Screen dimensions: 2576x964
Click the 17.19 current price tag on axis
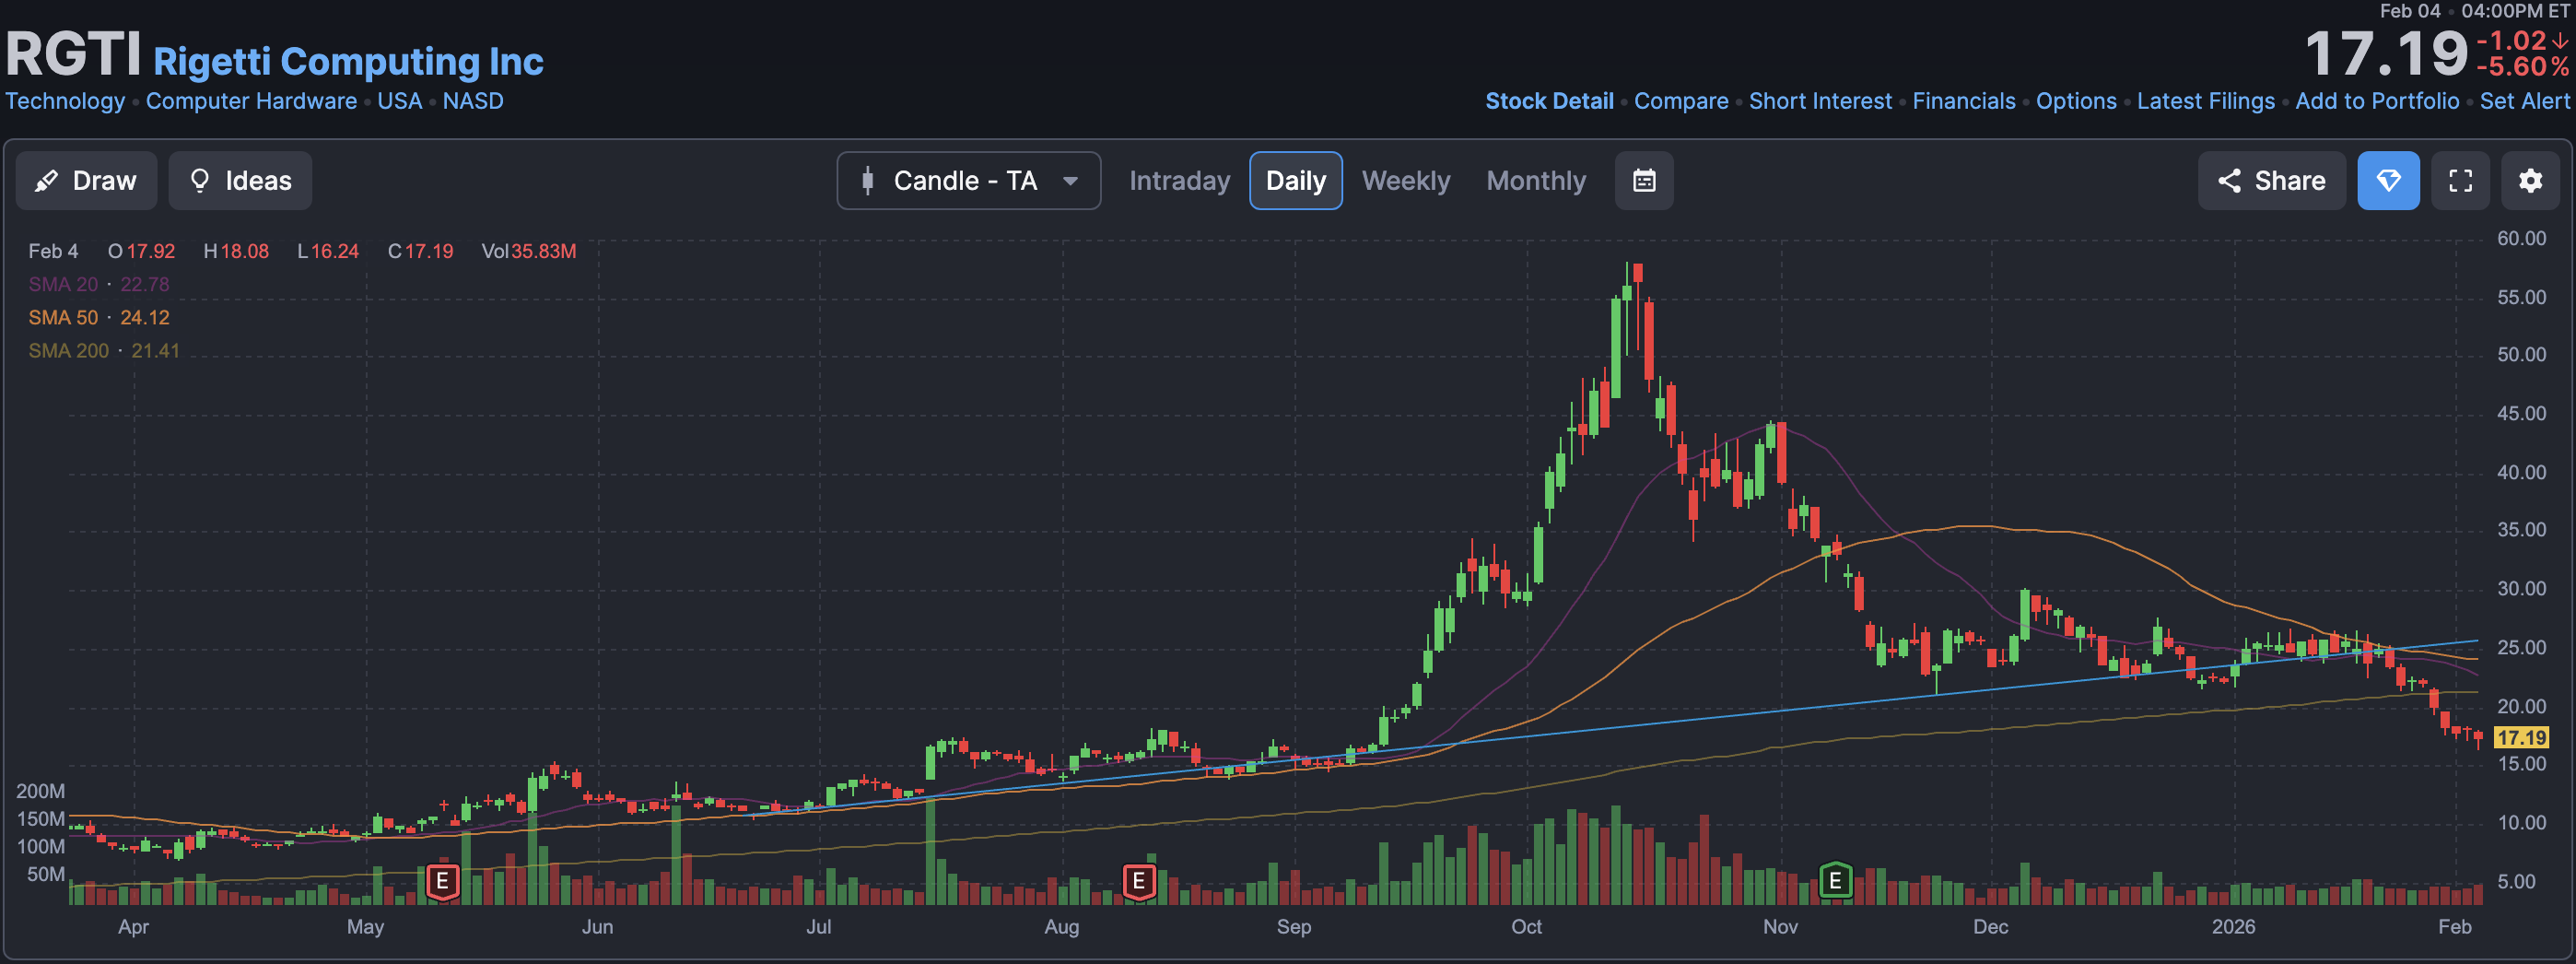pyautogui.click(x=2521, y=737)
